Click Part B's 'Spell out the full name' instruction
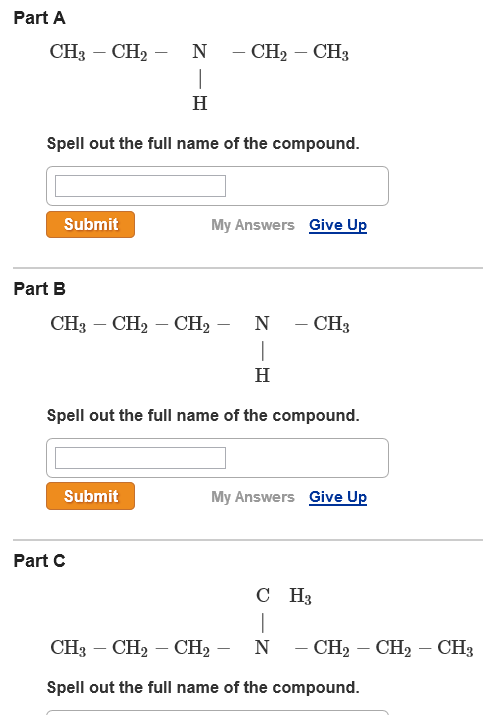Image resolution: width=483 pixels, height=715 pixels. coord(203,415)
